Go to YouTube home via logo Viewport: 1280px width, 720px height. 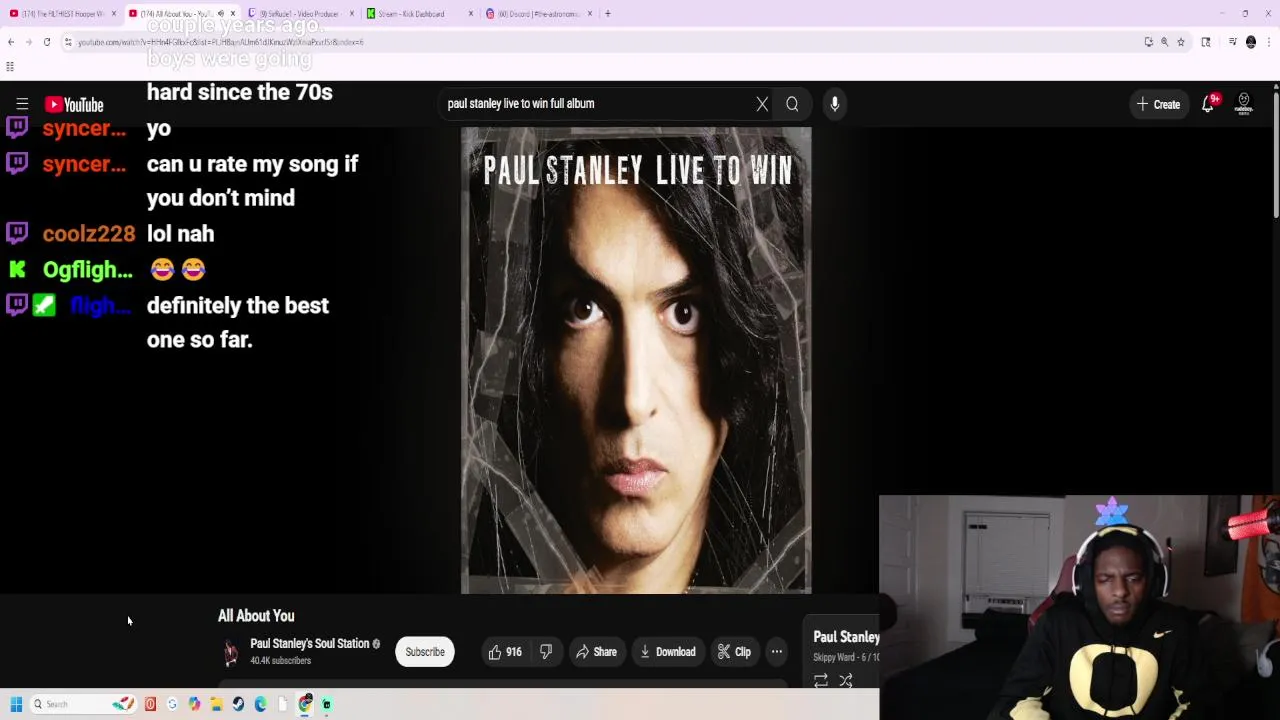(74, 104)
